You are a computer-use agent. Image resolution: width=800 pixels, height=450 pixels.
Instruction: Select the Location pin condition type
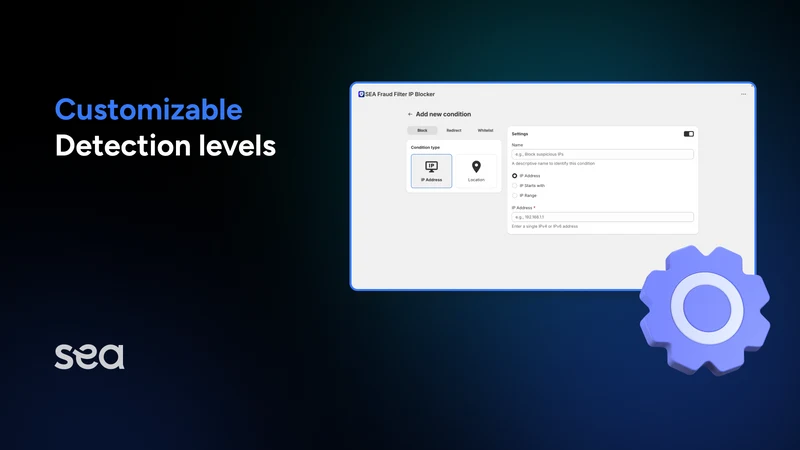point(476,171)
